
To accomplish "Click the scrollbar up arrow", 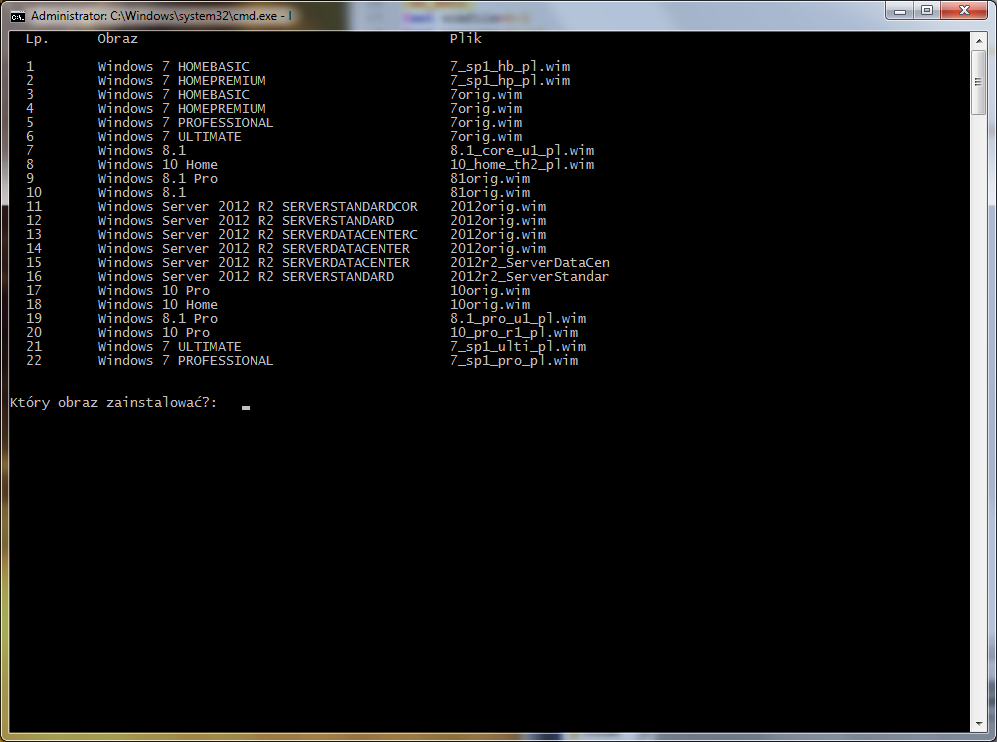I will point(978,41).
